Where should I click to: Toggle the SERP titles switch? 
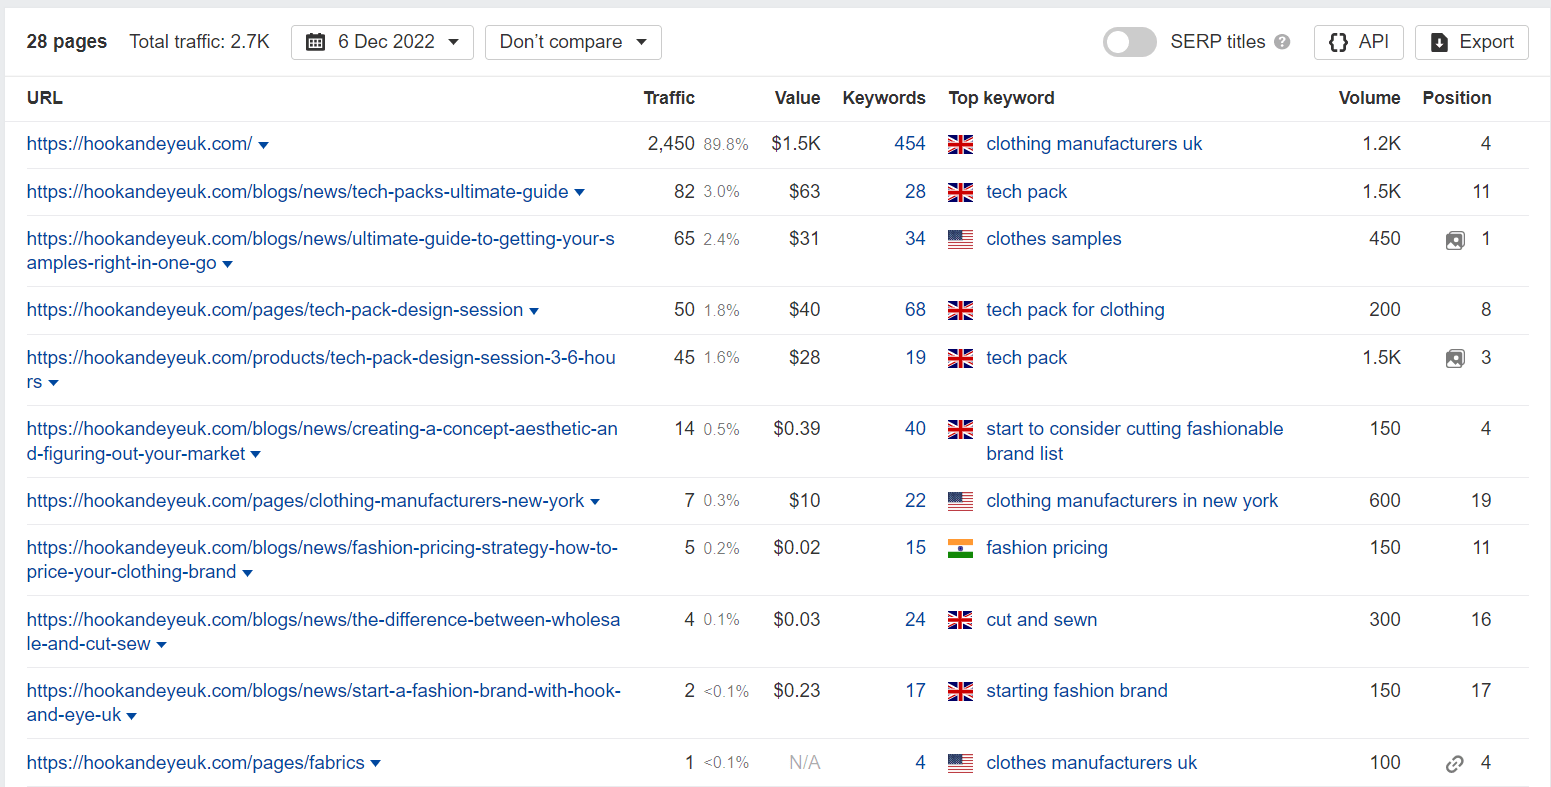coord(1129,42)
